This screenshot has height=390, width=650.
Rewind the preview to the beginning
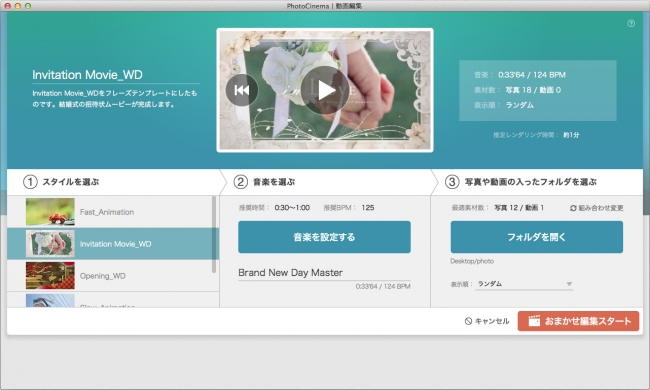(242, 90)
